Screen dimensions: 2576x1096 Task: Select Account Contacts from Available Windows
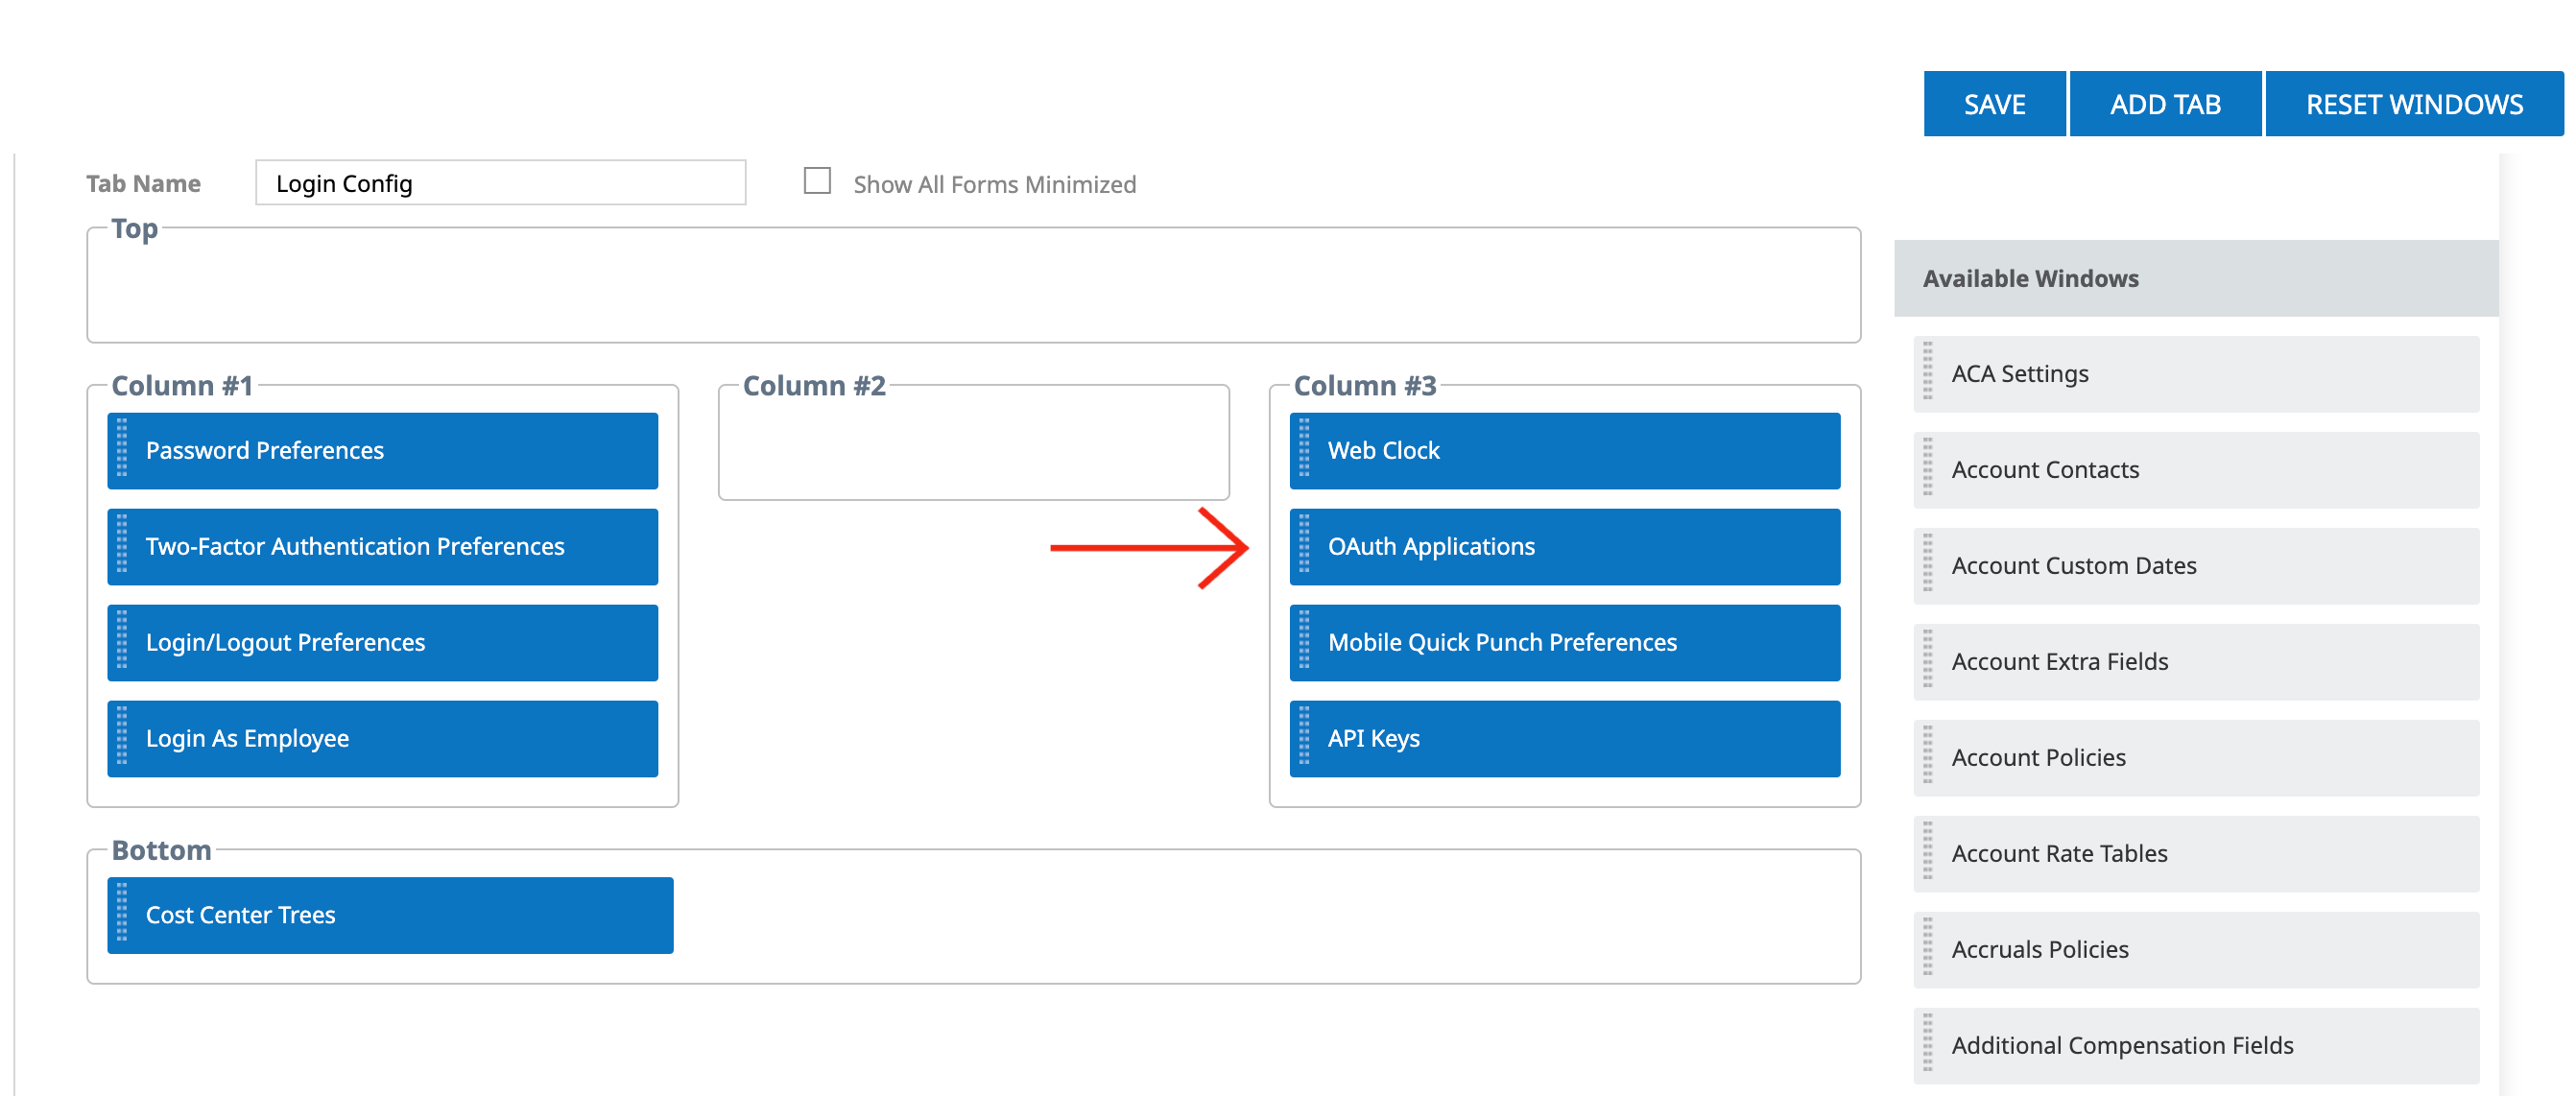(x=2195, y=469)
